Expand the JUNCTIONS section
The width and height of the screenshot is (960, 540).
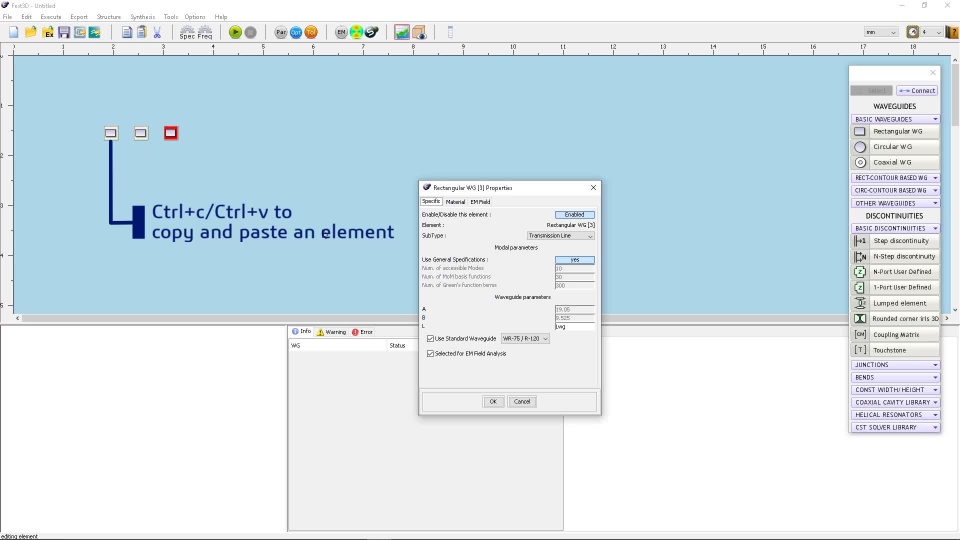click(895, 365)
